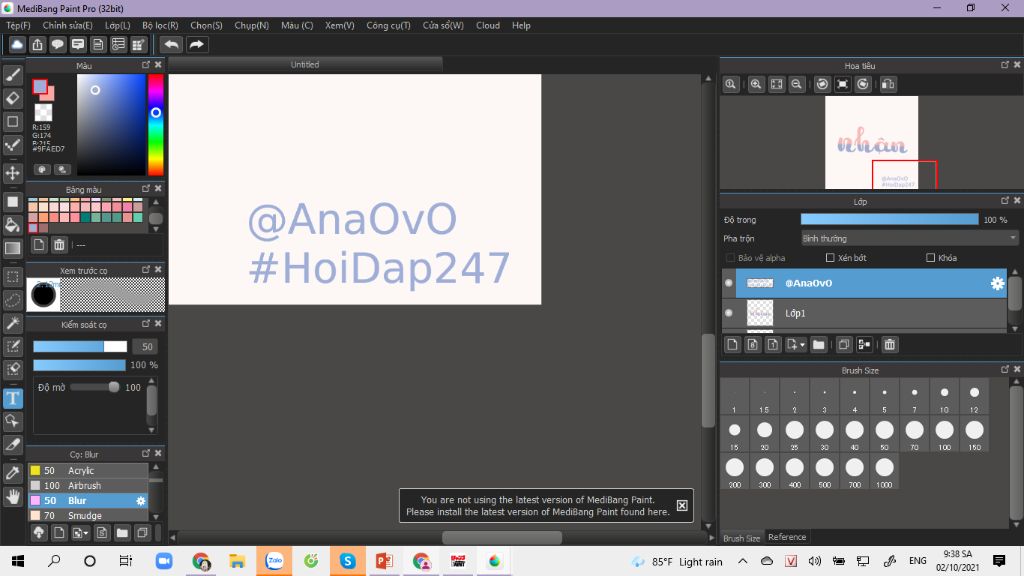The image size is (1024, 576).
Task: Click the rainbow hue bar
Action: 155,125
